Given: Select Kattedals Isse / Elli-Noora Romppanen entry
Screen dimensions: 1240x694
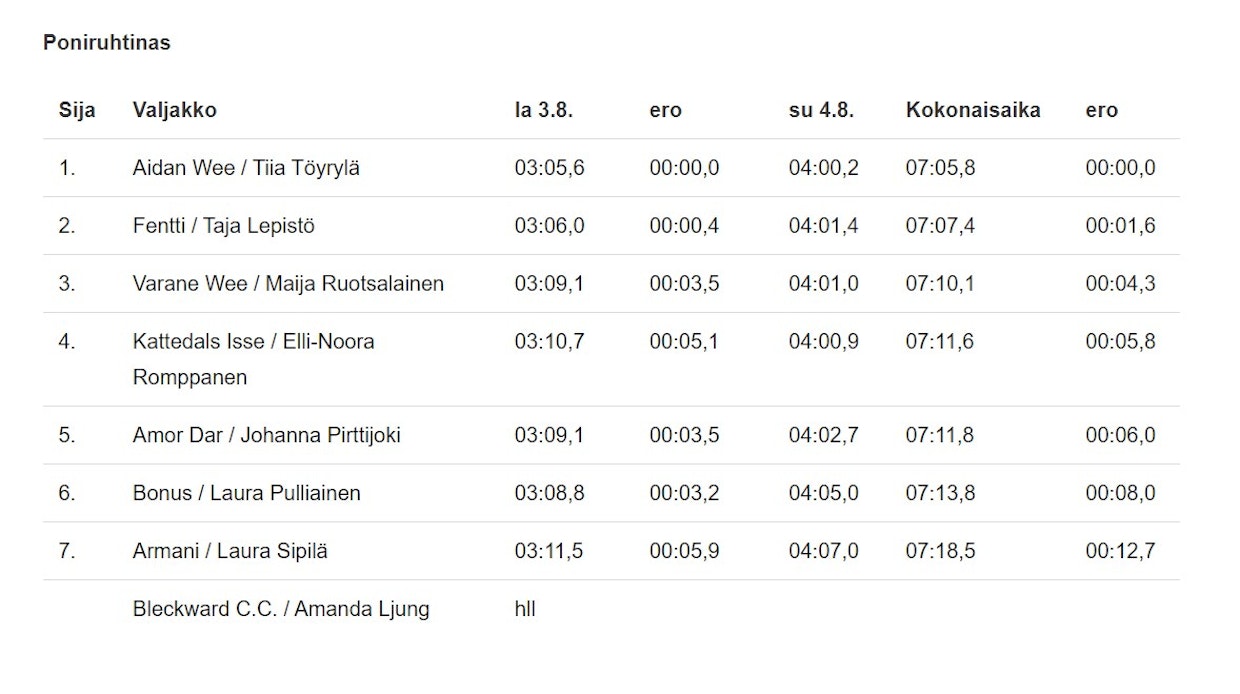Looking at the screenshot, I should tap(253, 342).
